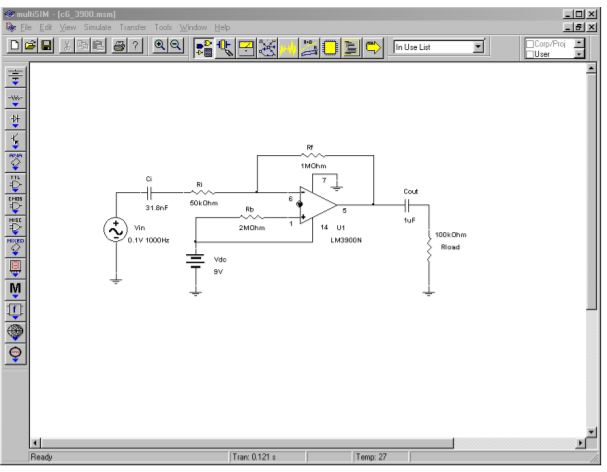Open the Tools menu
The height and width of the screenshot is (472, 607).
click(163, 27)
